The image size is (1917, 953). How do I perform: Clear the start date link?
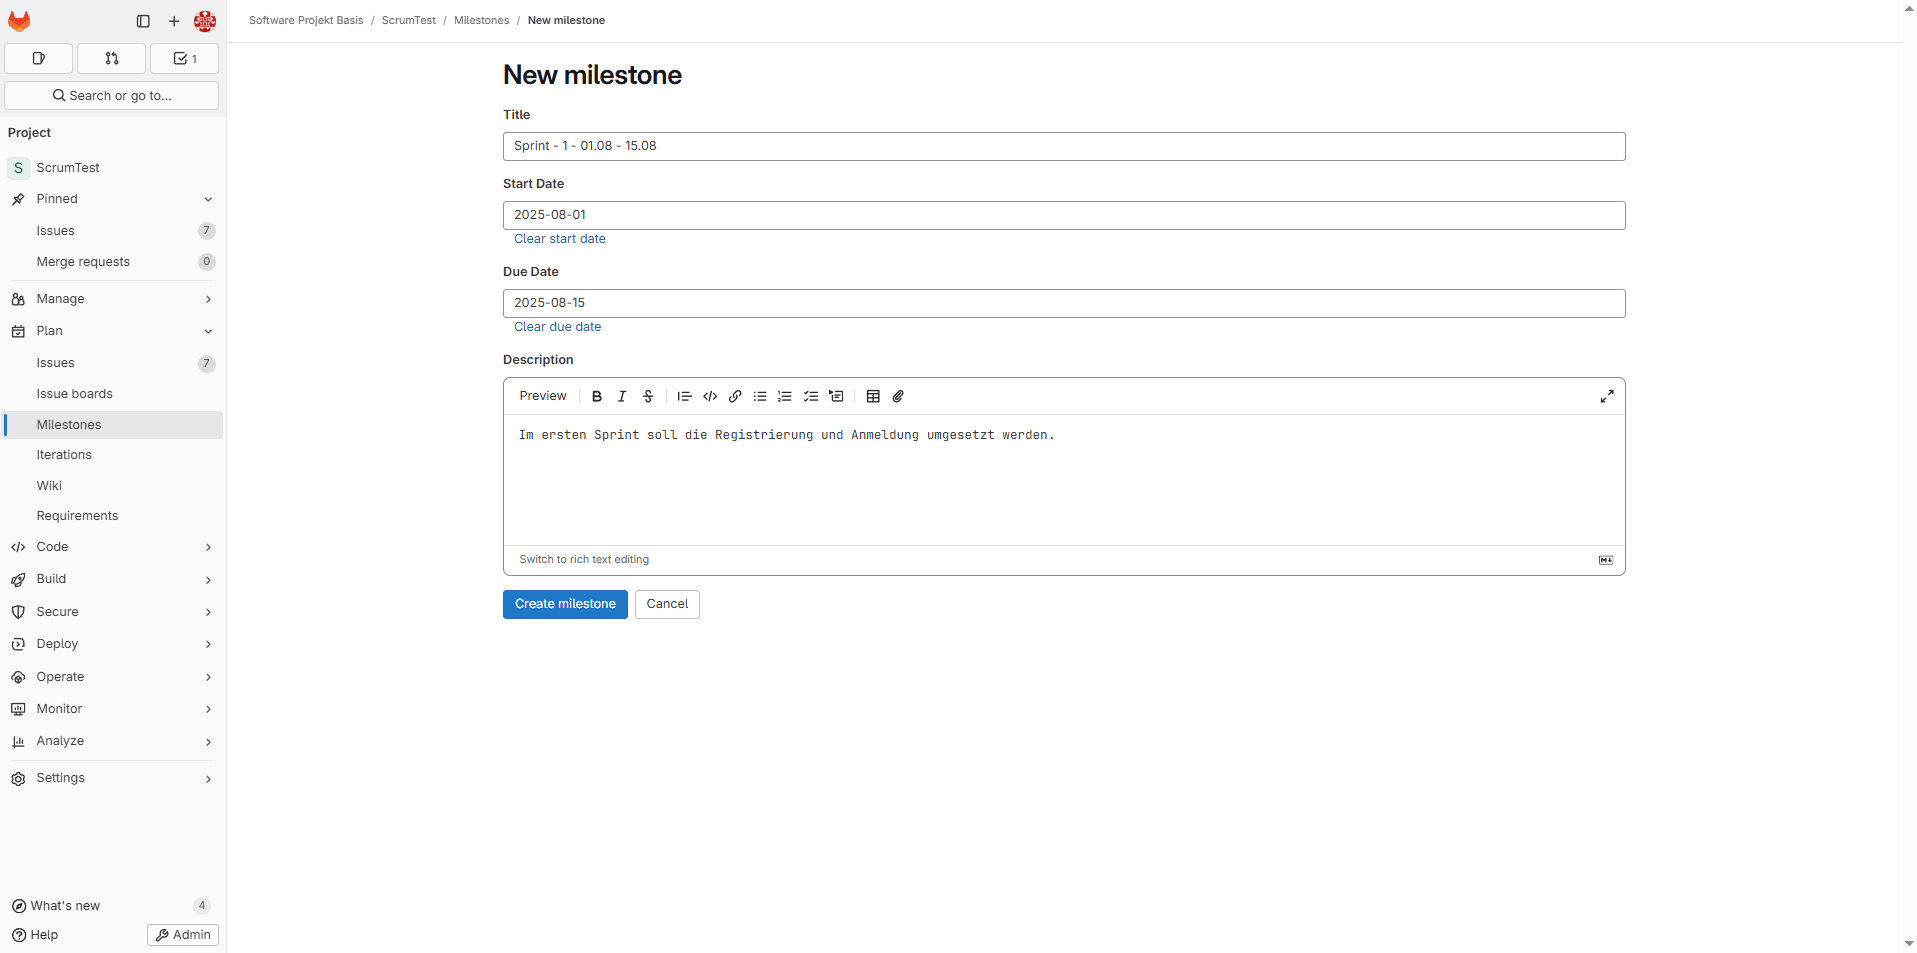click(560, 239)
